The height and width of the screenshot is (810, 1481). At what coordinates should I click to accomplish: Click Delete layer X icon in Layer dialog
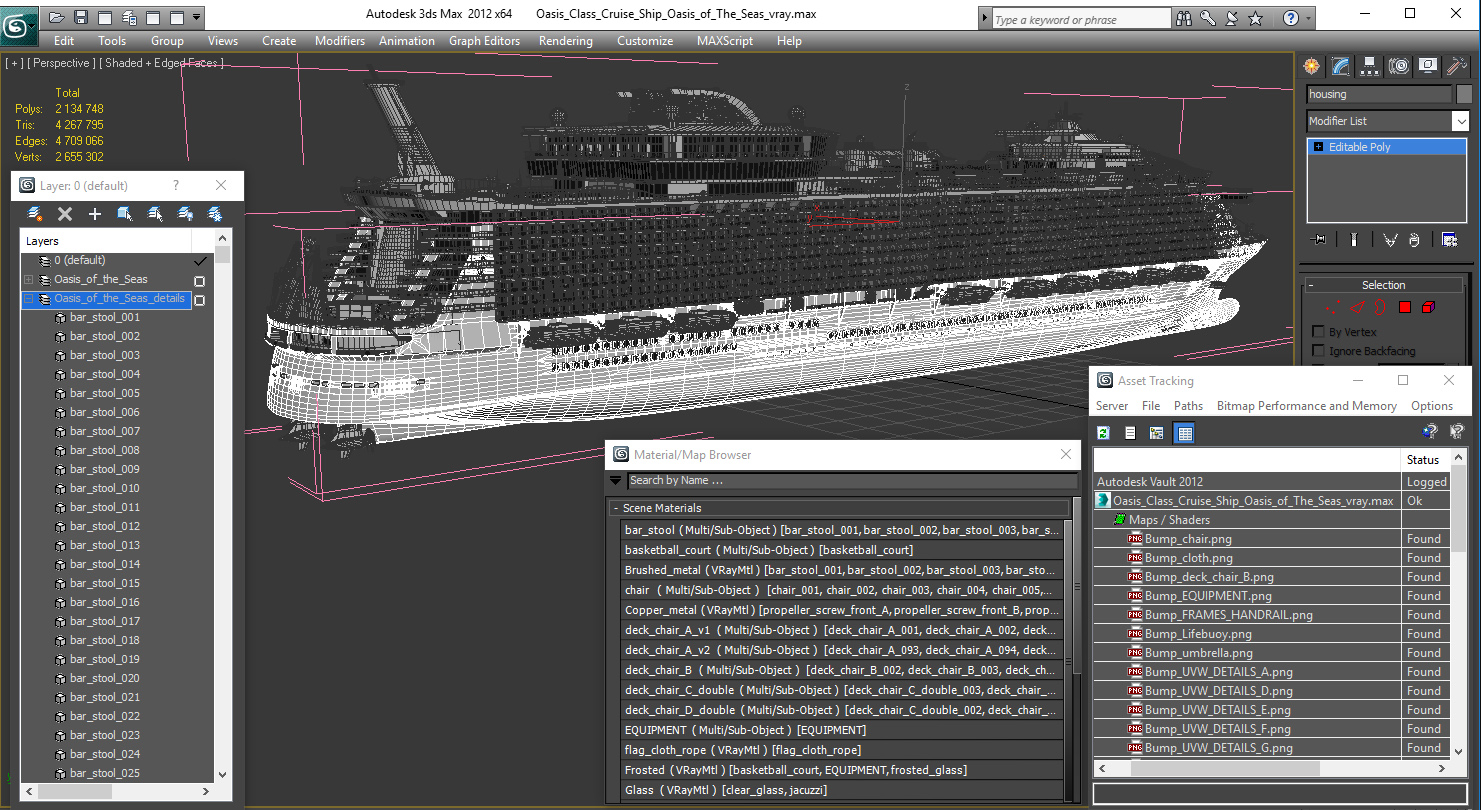coord(65,214)
